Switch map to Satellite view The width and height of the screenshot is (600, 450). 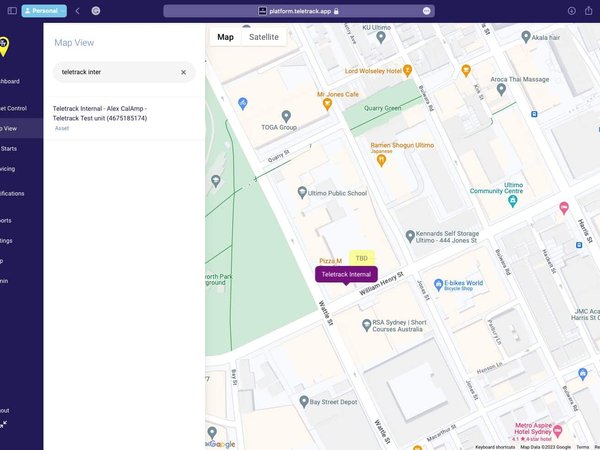pos(264,37)
